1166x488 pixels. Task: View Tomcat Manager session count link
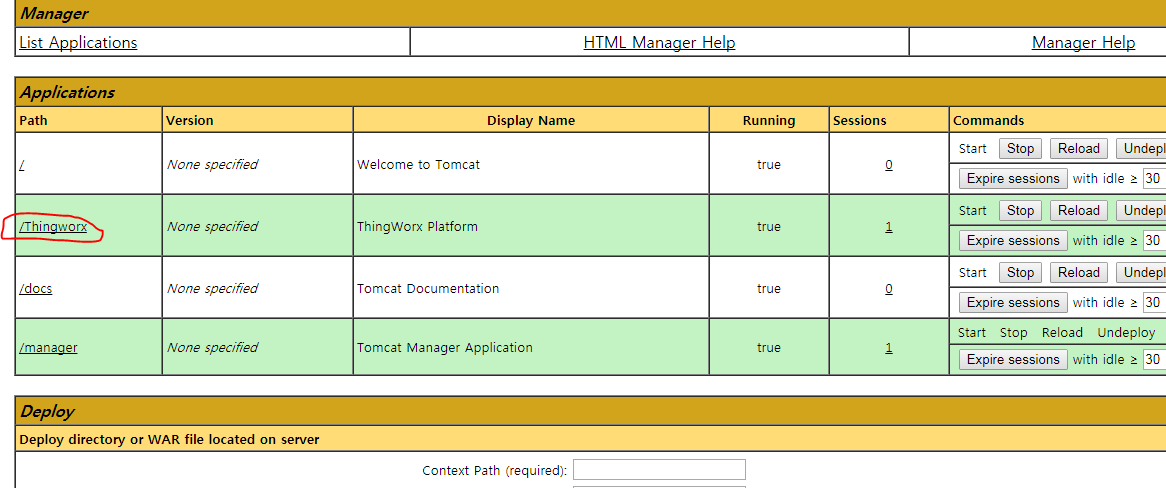pyautogui.click(x=889, y=347)
